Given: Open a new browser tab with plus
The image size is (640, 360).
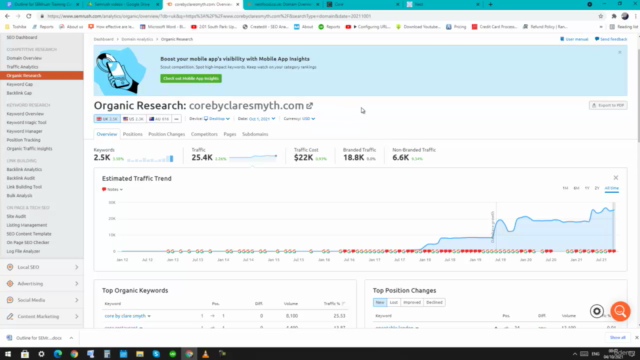Looking at the screenshot, I should (490, 4).
